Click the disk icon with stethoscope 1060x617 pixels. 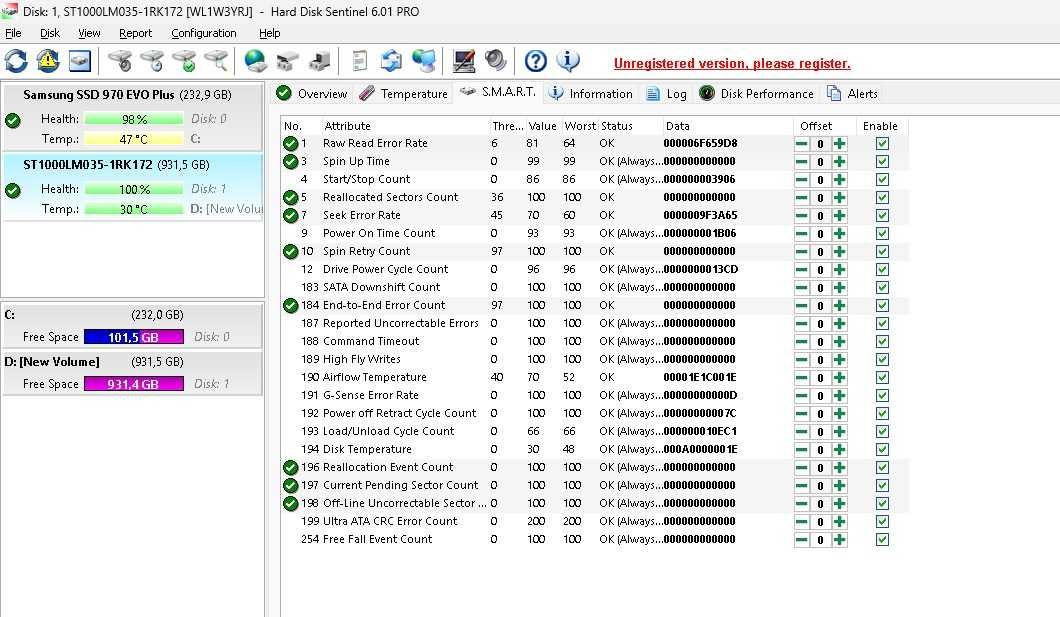(120, 61)
